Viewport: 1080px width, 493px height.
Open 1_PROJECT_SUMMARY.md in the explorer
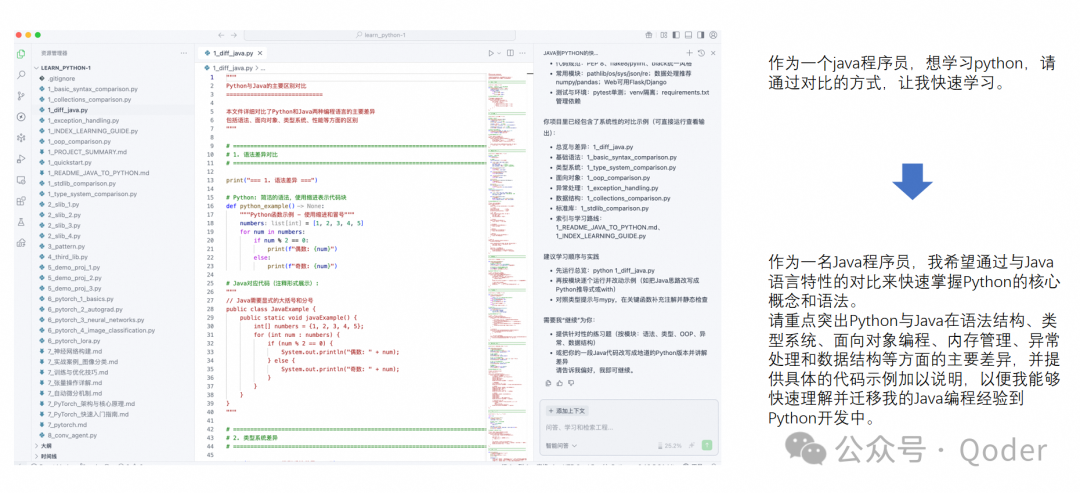coord(87,151)
